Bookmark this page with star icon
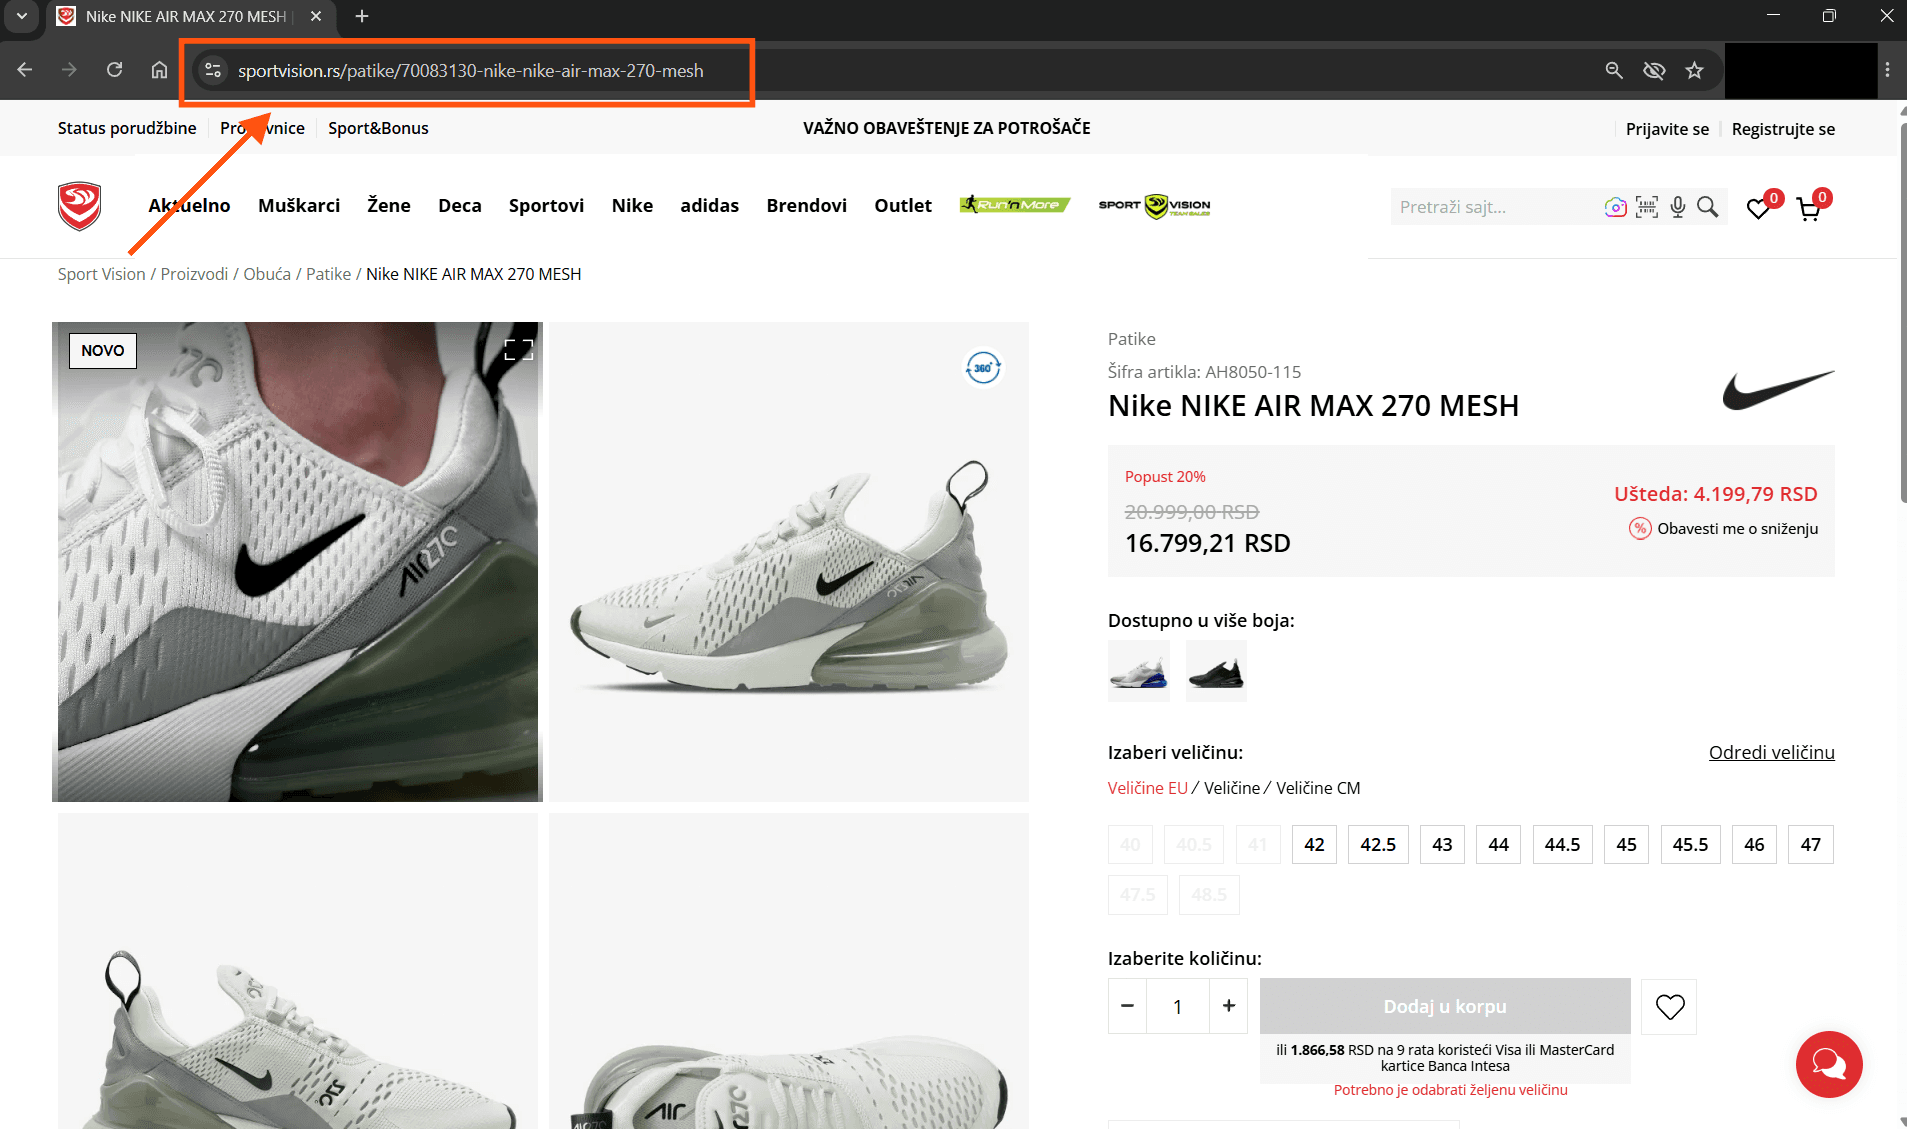 point(1694,70)
